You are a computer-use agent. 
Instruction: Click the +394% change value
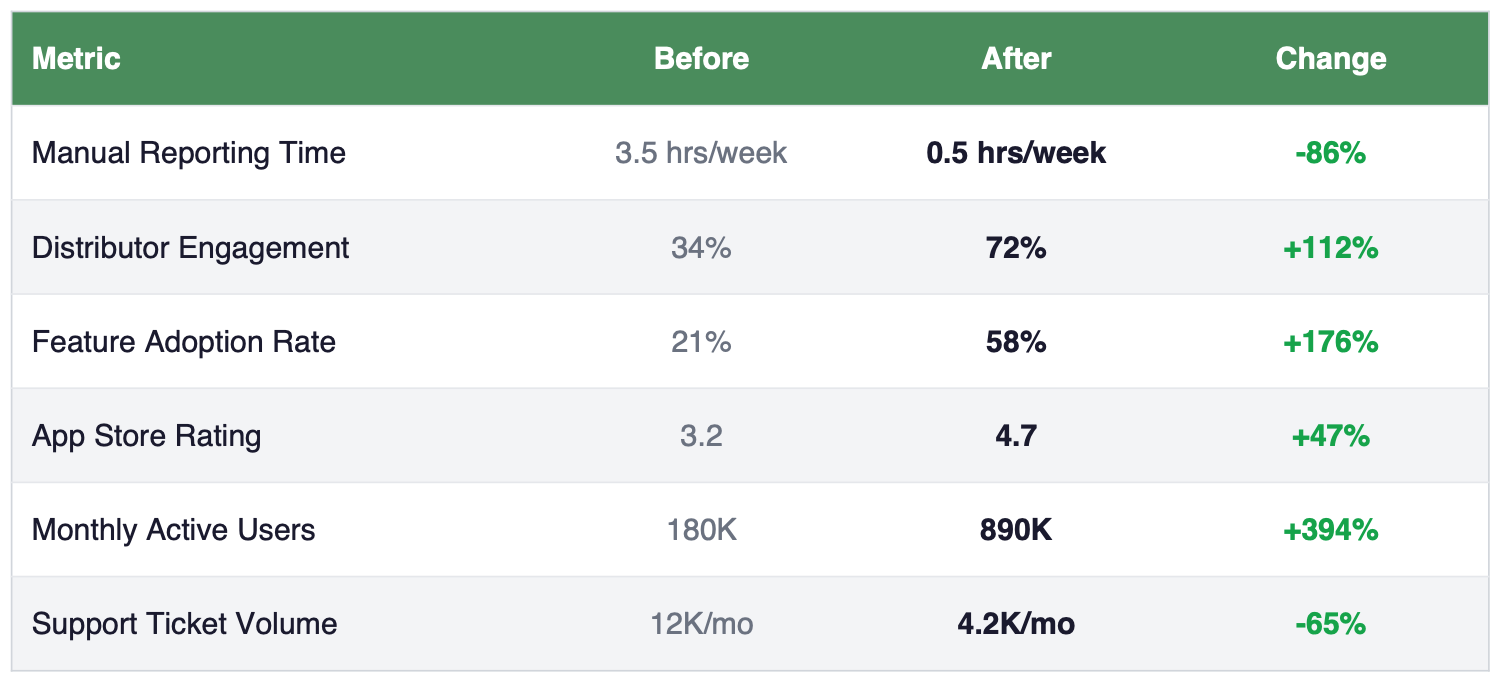pos(1330,530)
